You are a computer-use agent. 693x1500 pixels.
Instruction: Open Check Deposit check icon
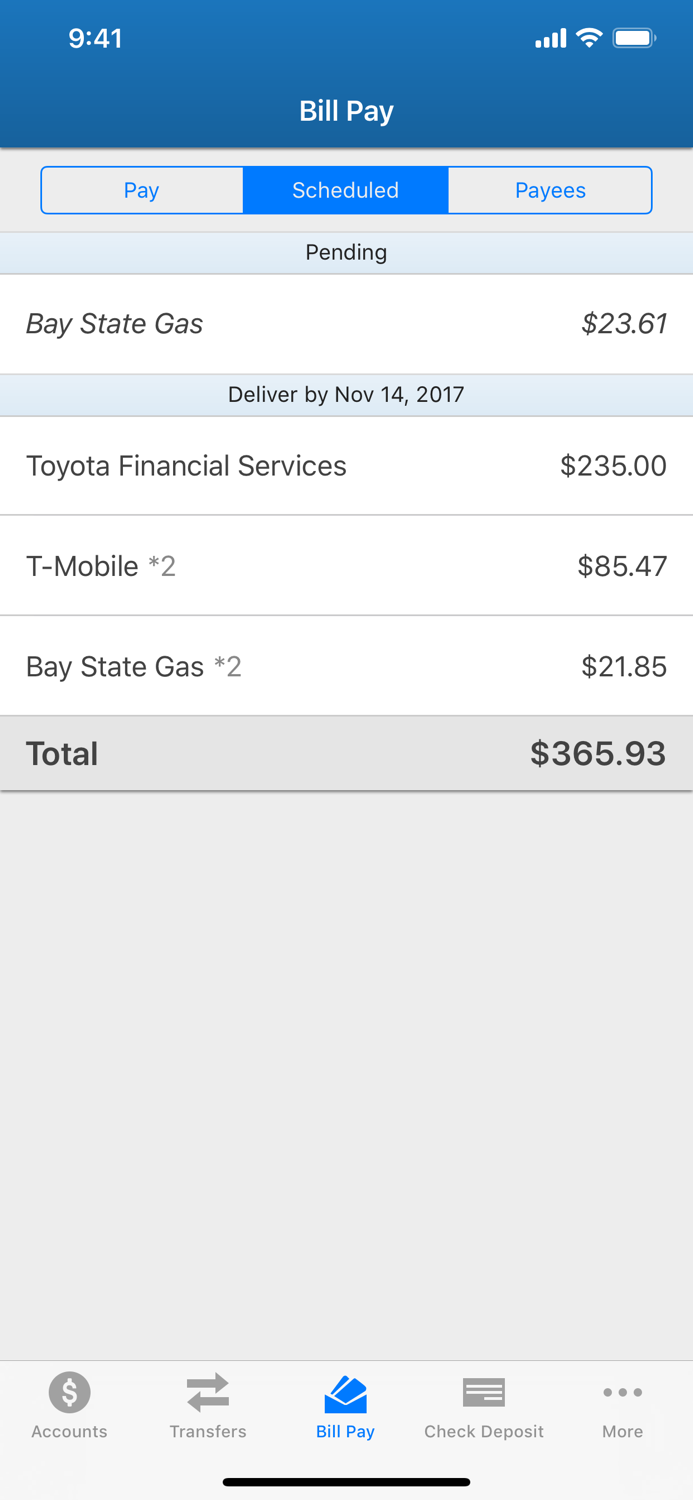click(484, 1392)
